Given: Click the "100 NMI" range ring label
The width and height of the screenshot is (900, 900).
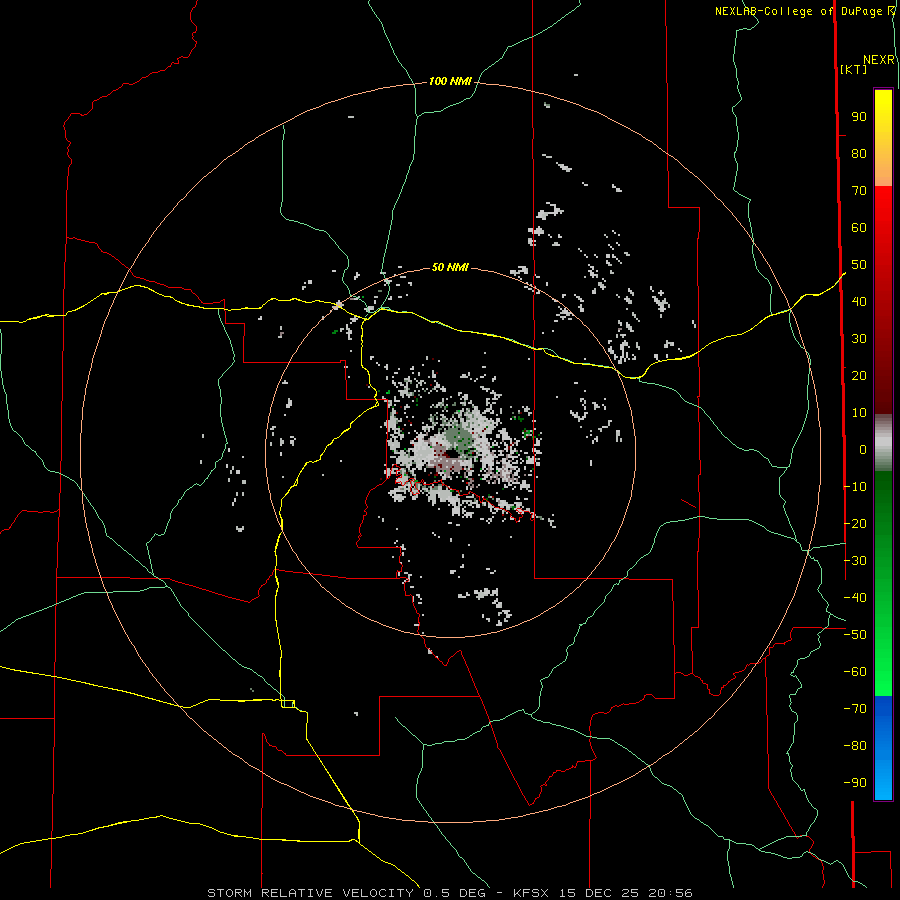Looking at the screenshot, I should [450, 82].
